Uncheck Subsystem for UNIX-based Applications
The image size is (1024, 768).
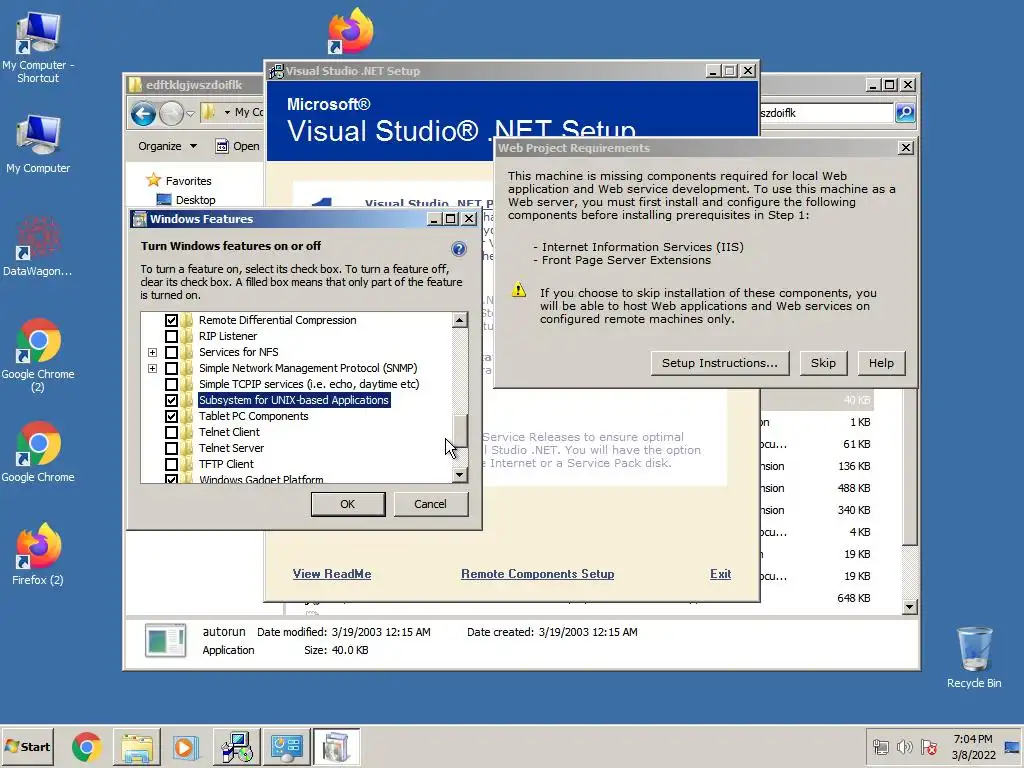171,400
